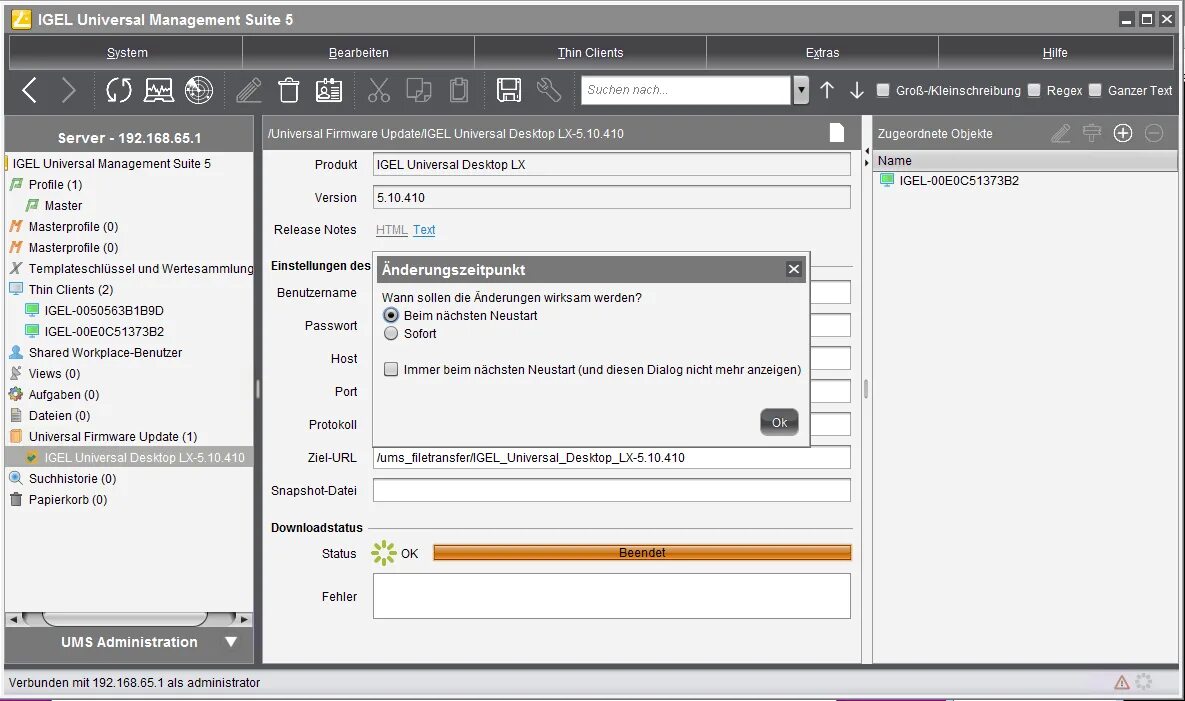
Task: Open the Extras menu
Action: tap(822, 52)
